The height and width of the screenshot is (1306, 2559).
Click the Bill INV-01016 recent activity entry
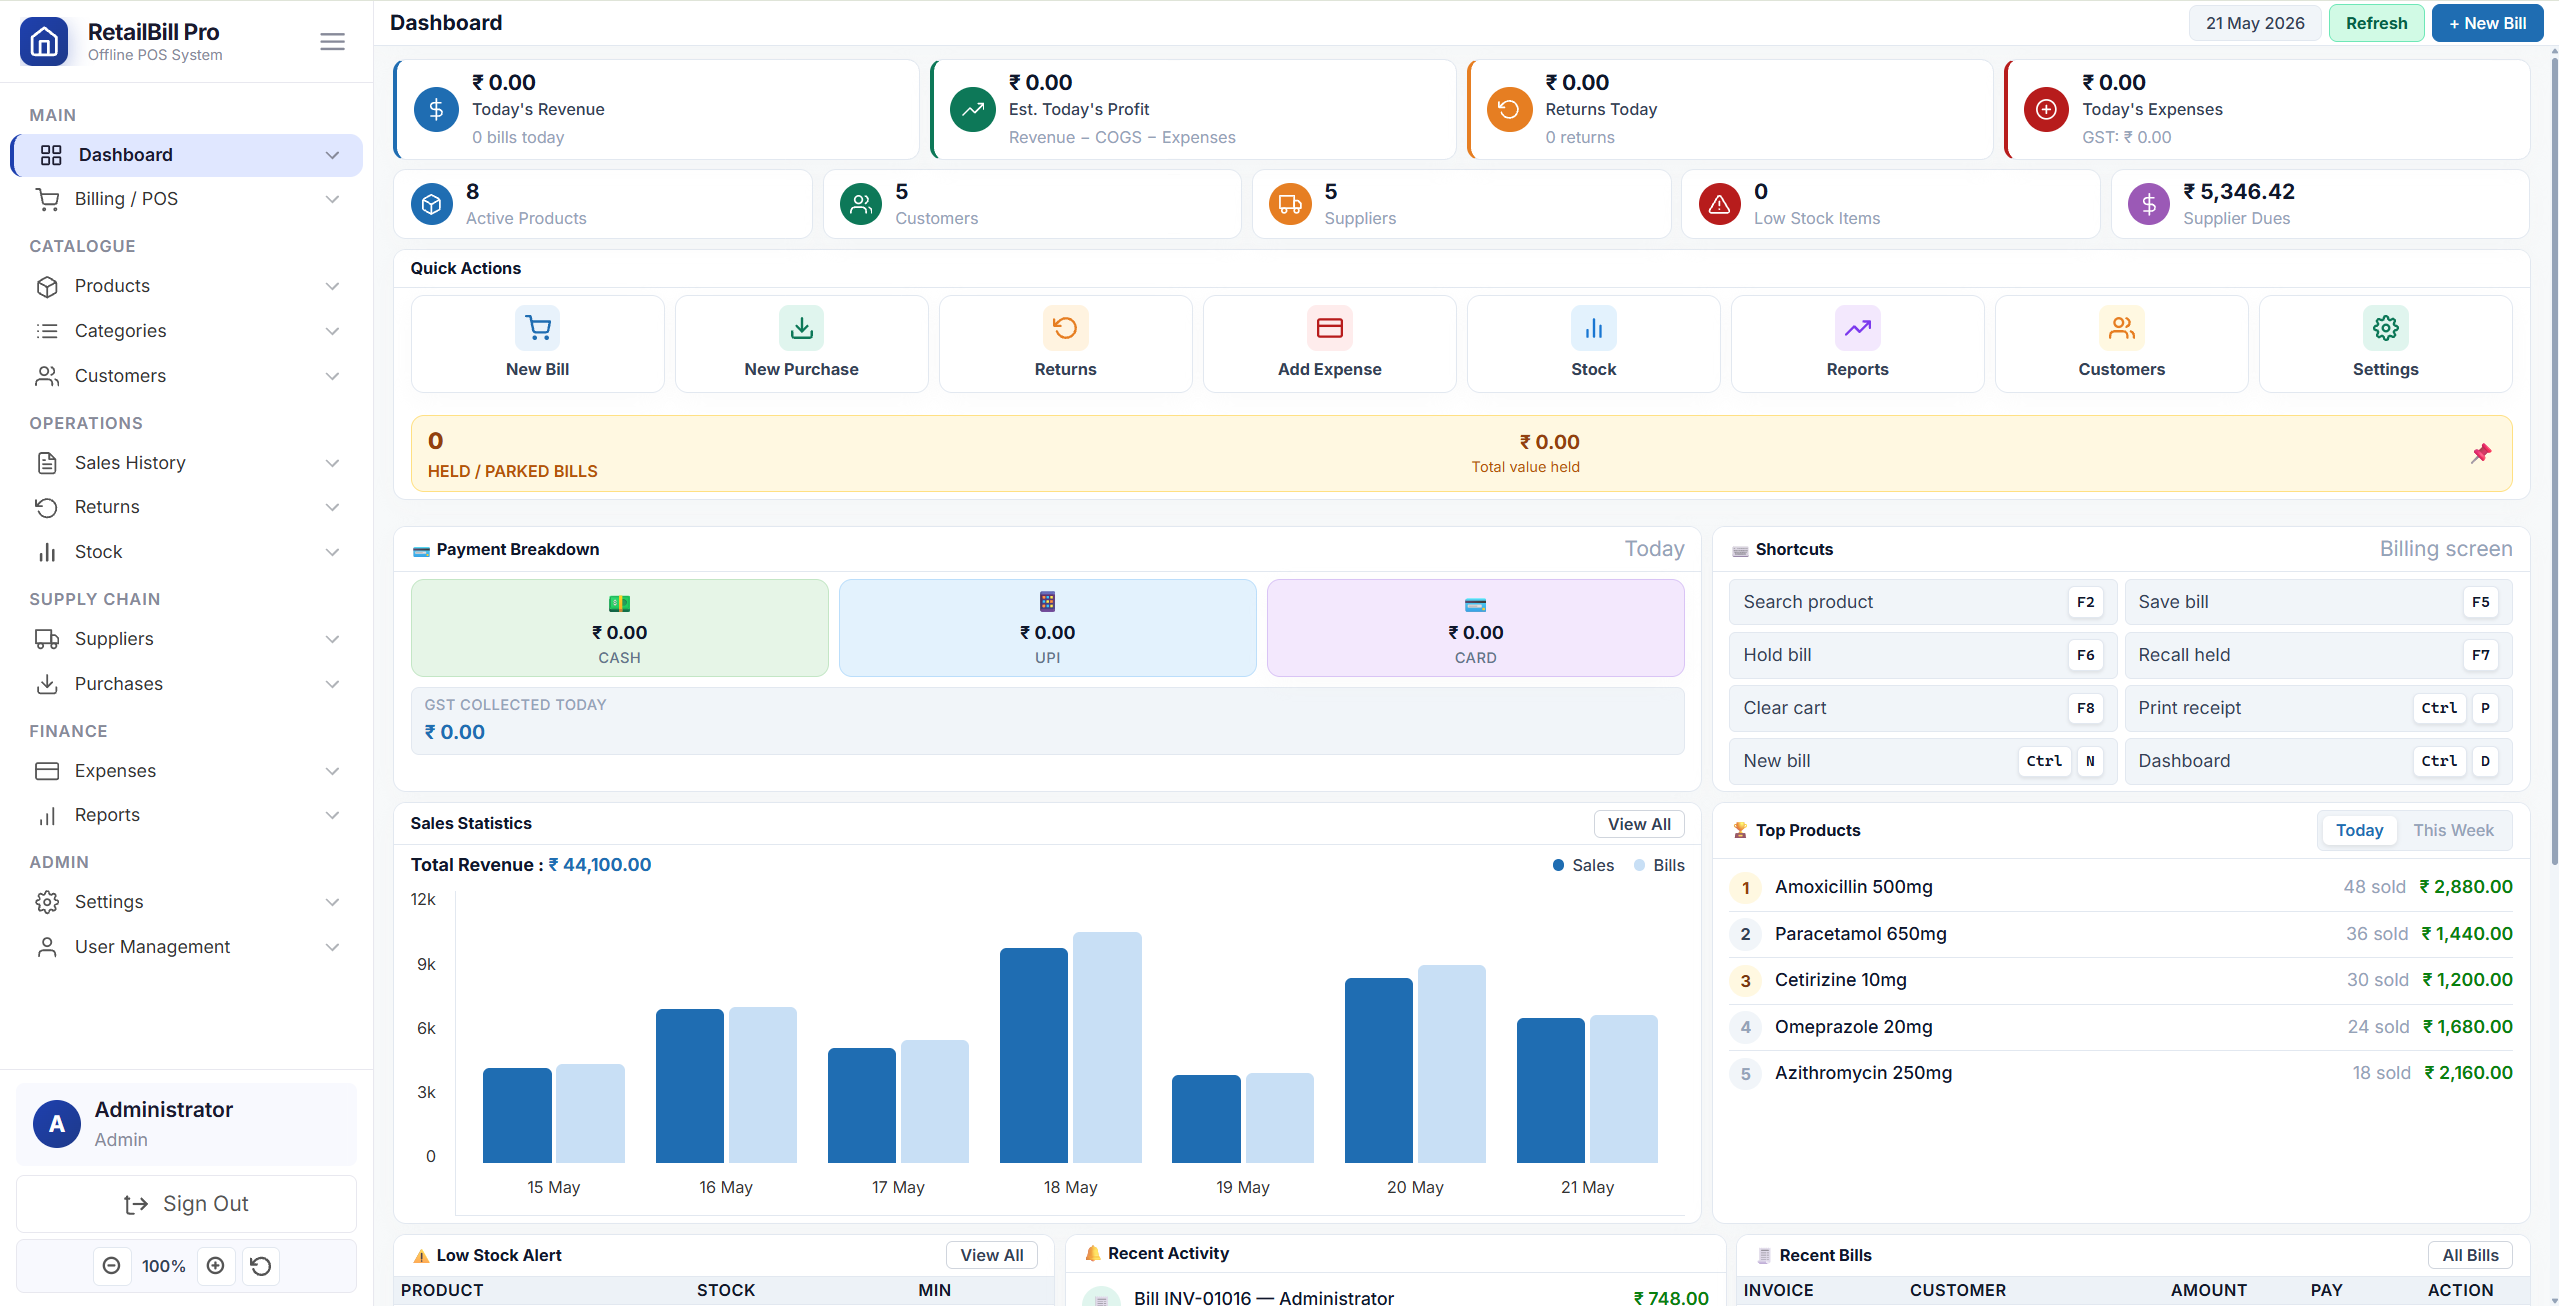coord(1396,1296)
